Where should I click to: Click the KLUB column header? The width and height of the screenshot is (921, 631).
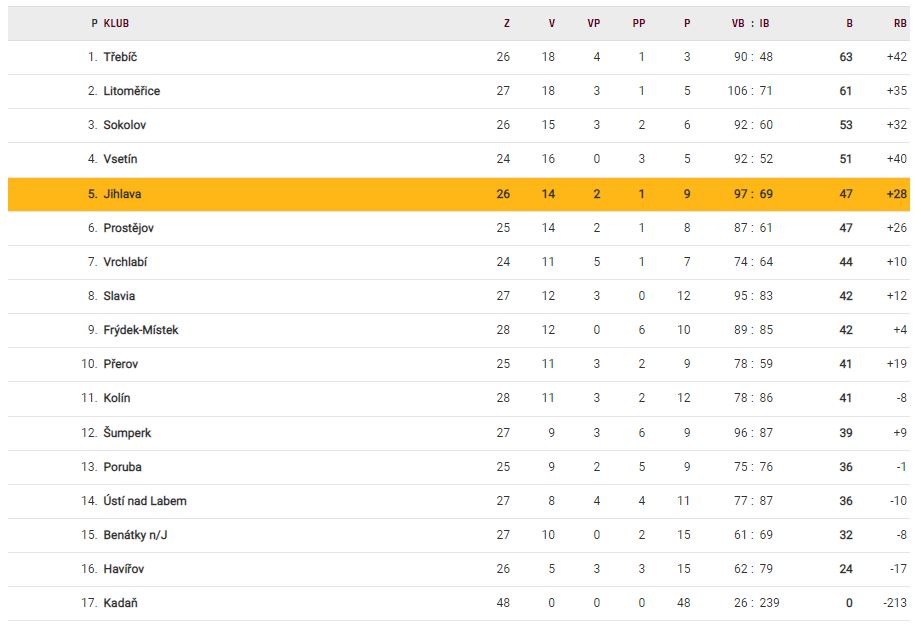coord(116,23)
